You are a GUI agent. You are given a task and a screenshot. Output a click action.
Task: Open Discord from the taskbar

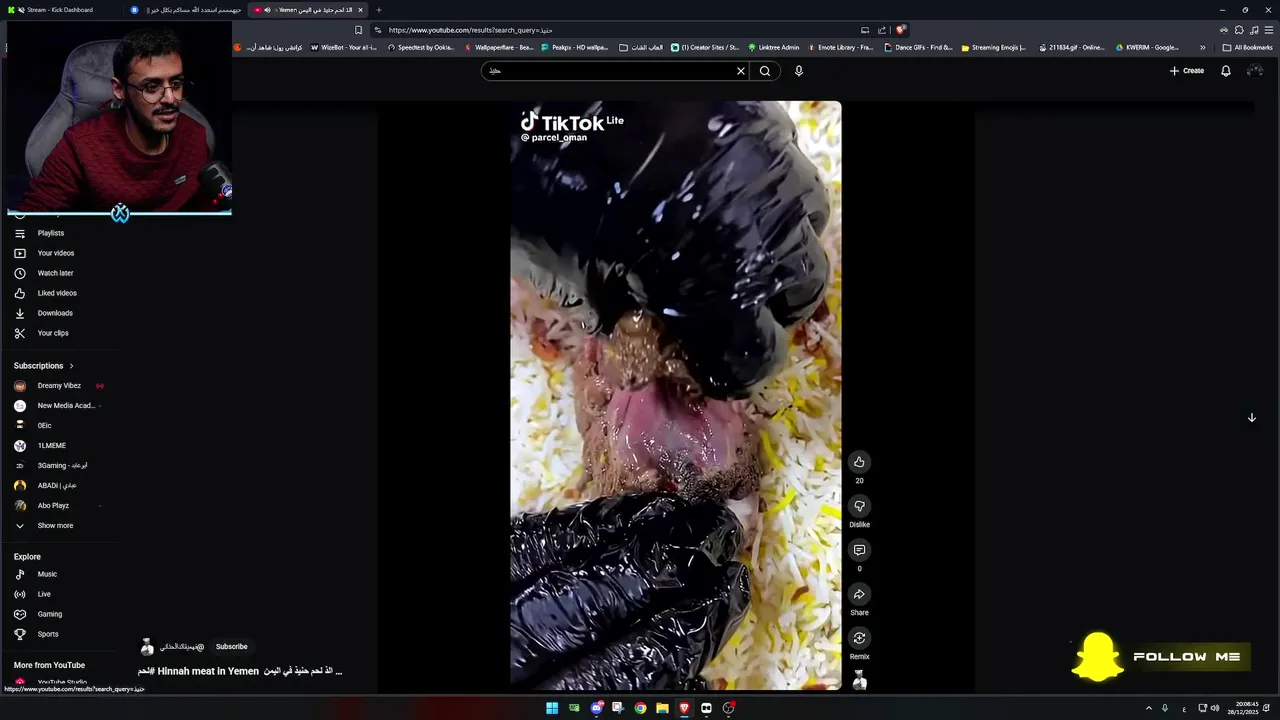596,708
